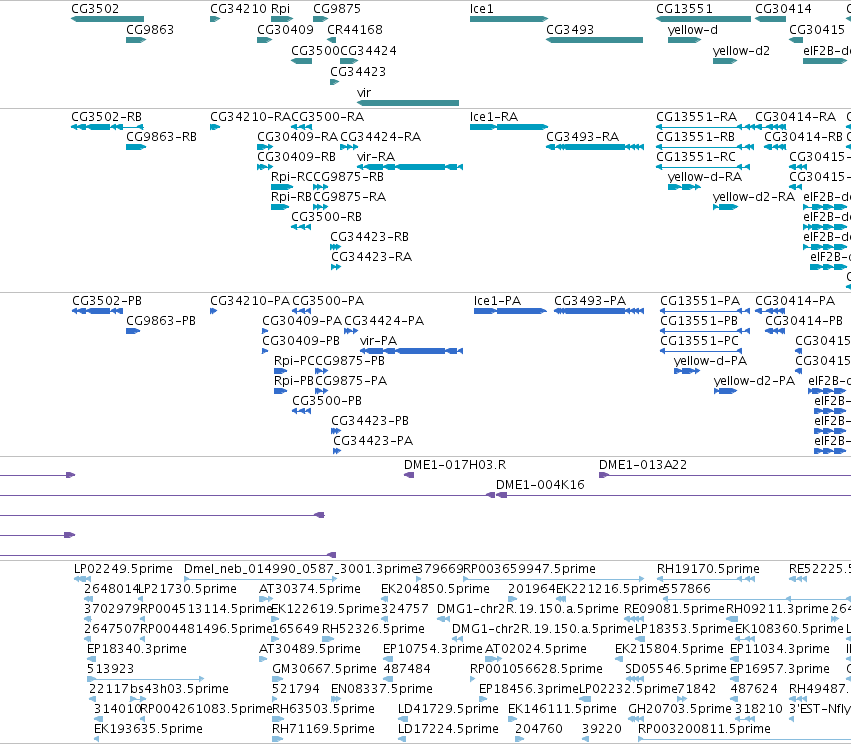Select the LD41729.5prime EST label
Image resolution: width=851 pixels, height=744 pixels.
[x=448, y=710]
